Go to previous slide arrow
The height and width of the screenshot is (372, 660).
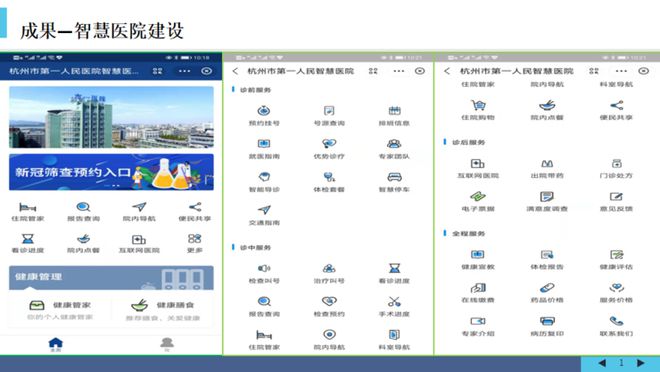[x=602, y=363]
